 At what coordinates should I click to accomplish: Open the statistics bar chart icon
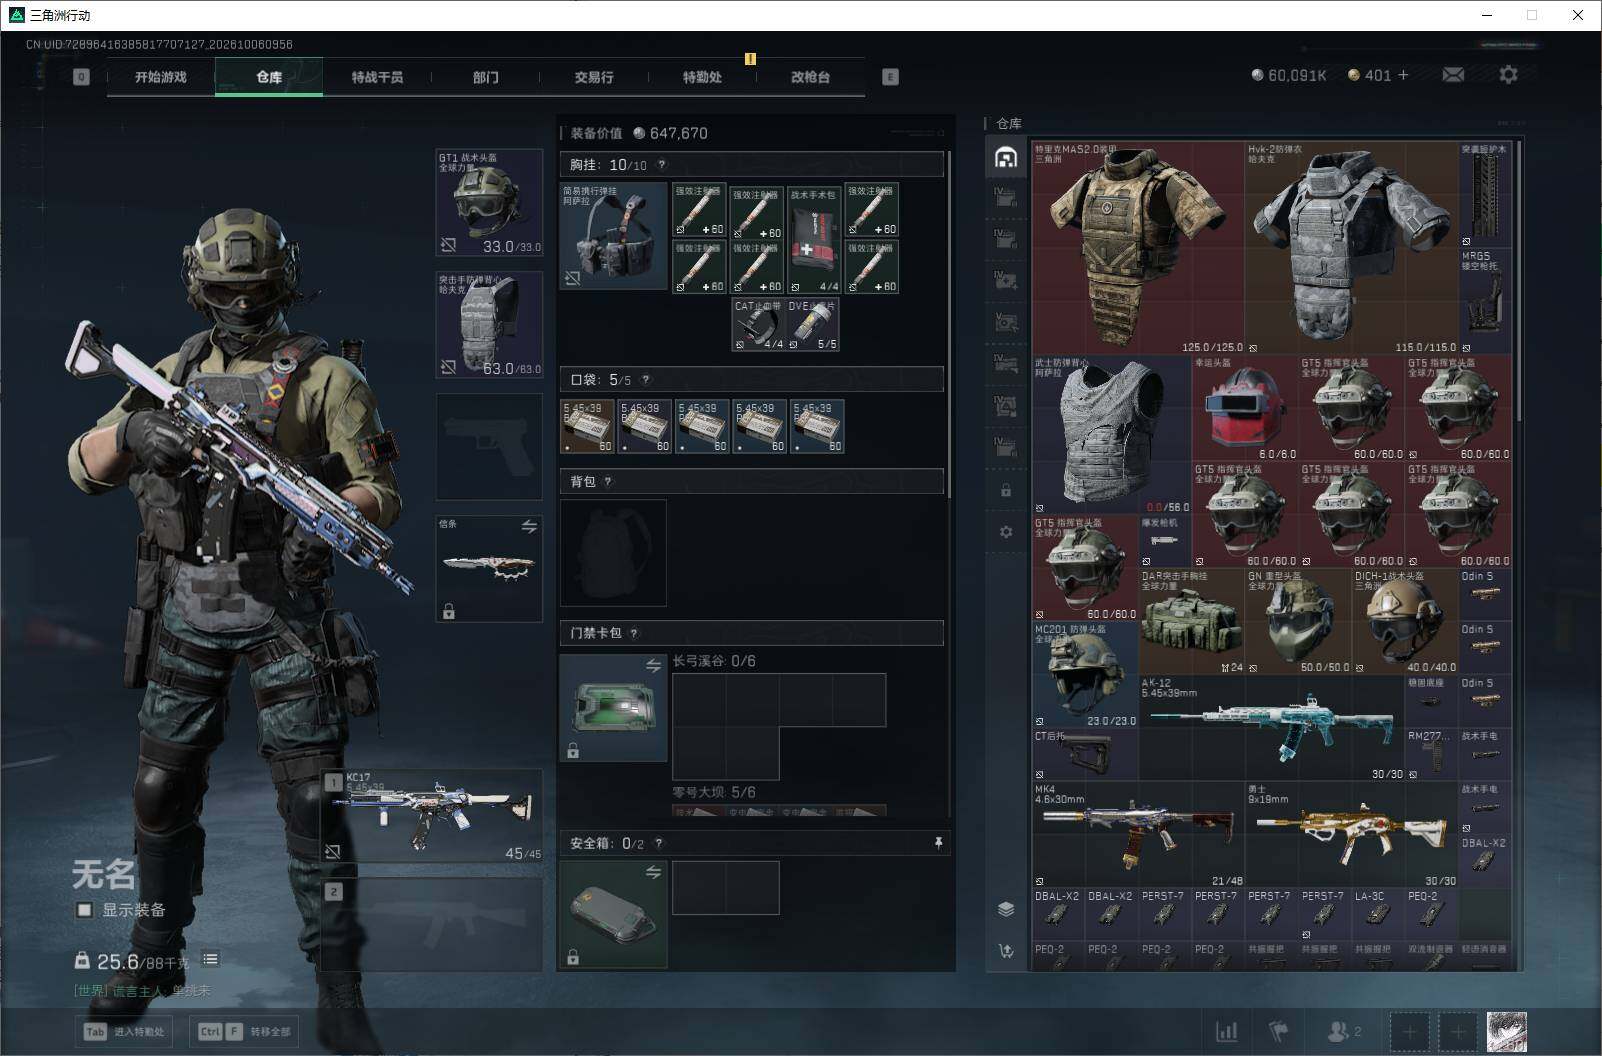coord(1226,1031)
